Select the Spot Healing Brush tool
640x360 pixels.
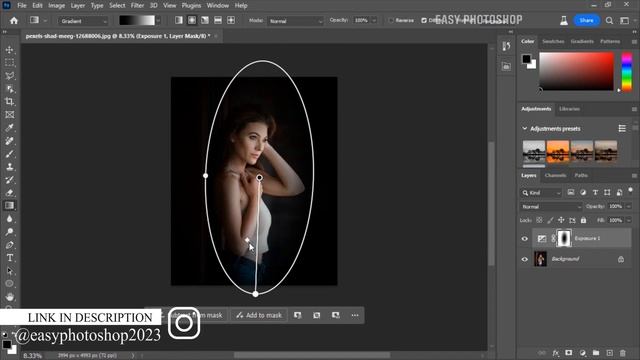pyautogui.click(x=9, y=141)
